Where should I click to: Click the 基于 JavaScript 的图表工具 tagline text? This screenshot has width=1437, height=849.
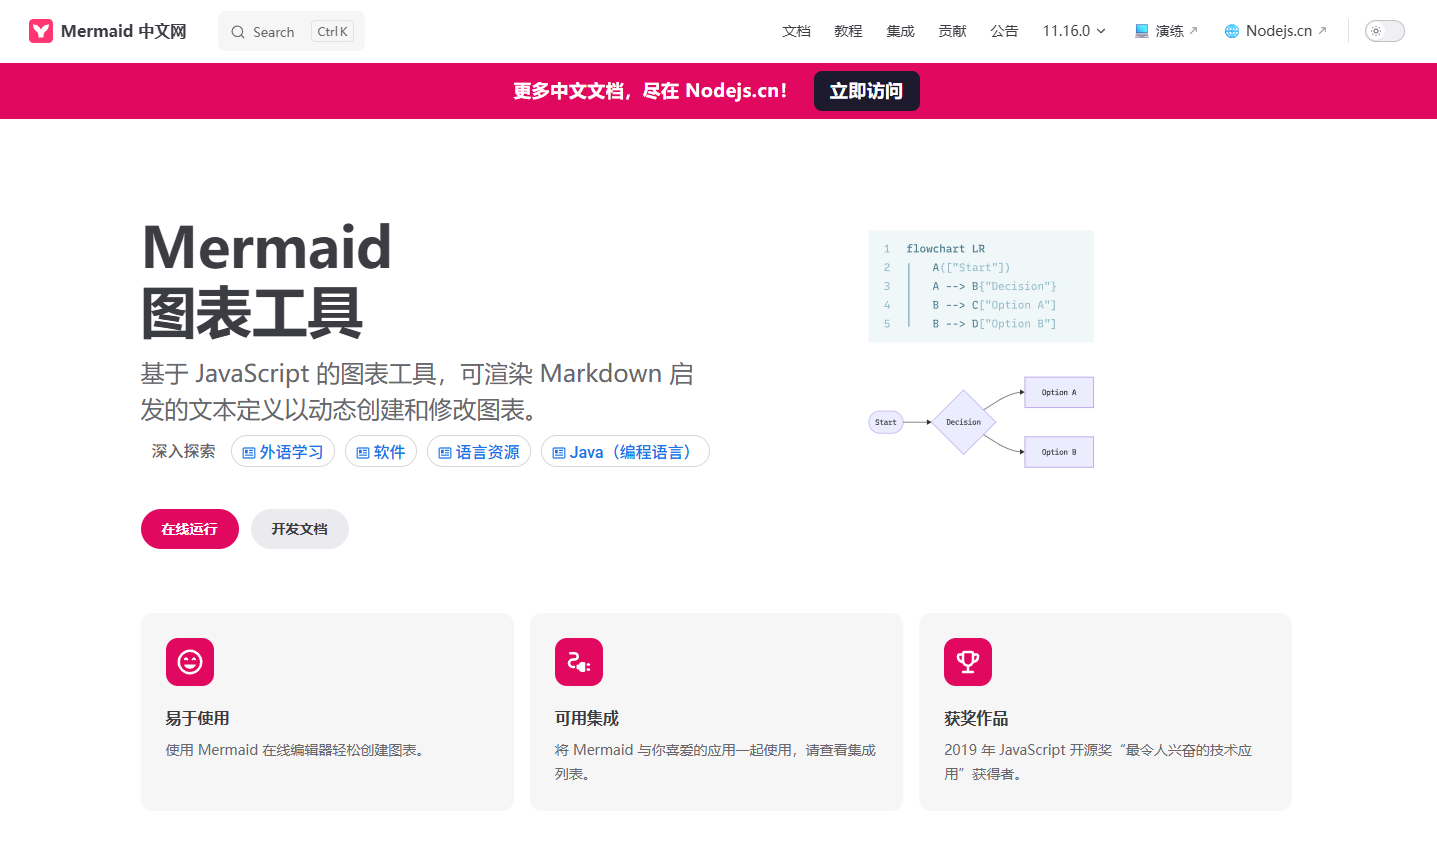click(417, 391)
